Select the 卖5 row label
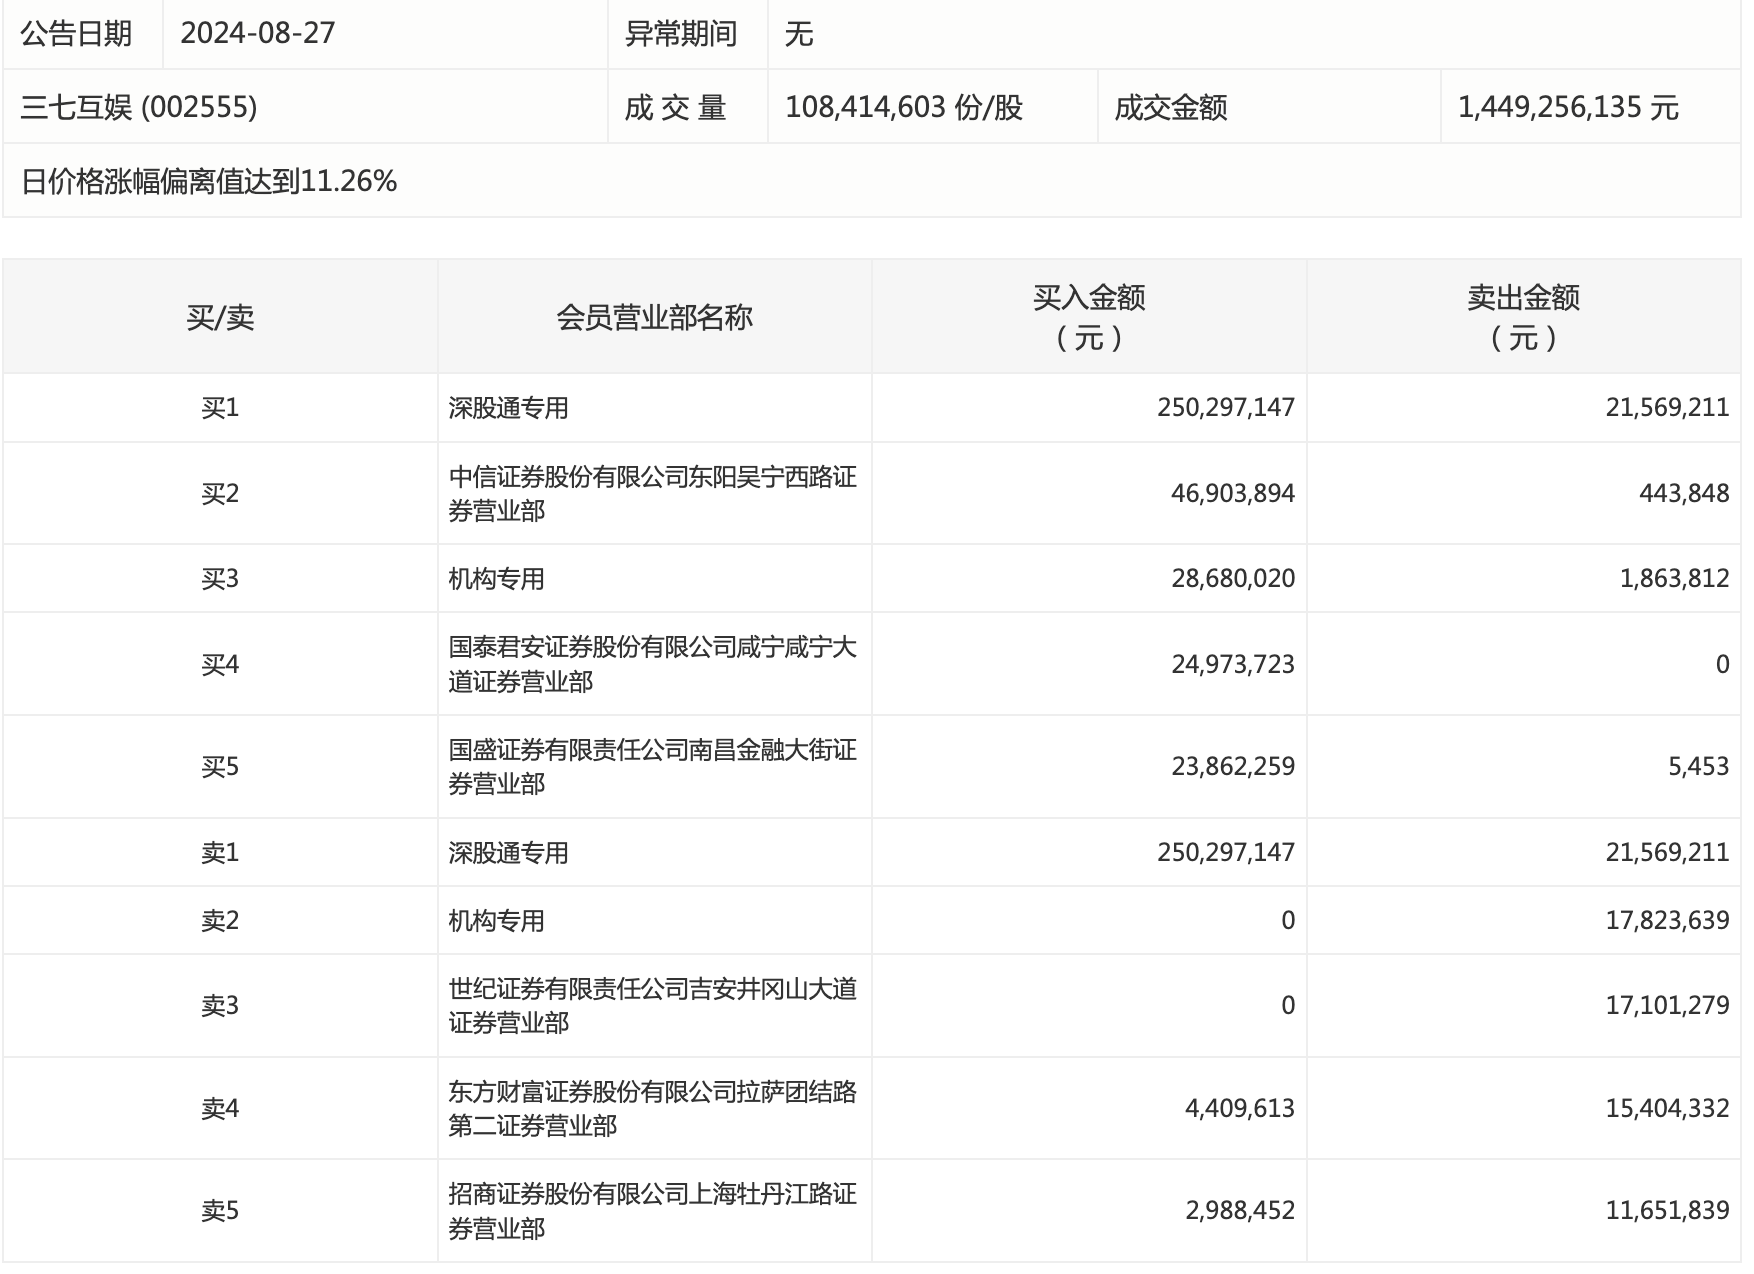1754x1274 pixels. click(x=220, y=1211)
